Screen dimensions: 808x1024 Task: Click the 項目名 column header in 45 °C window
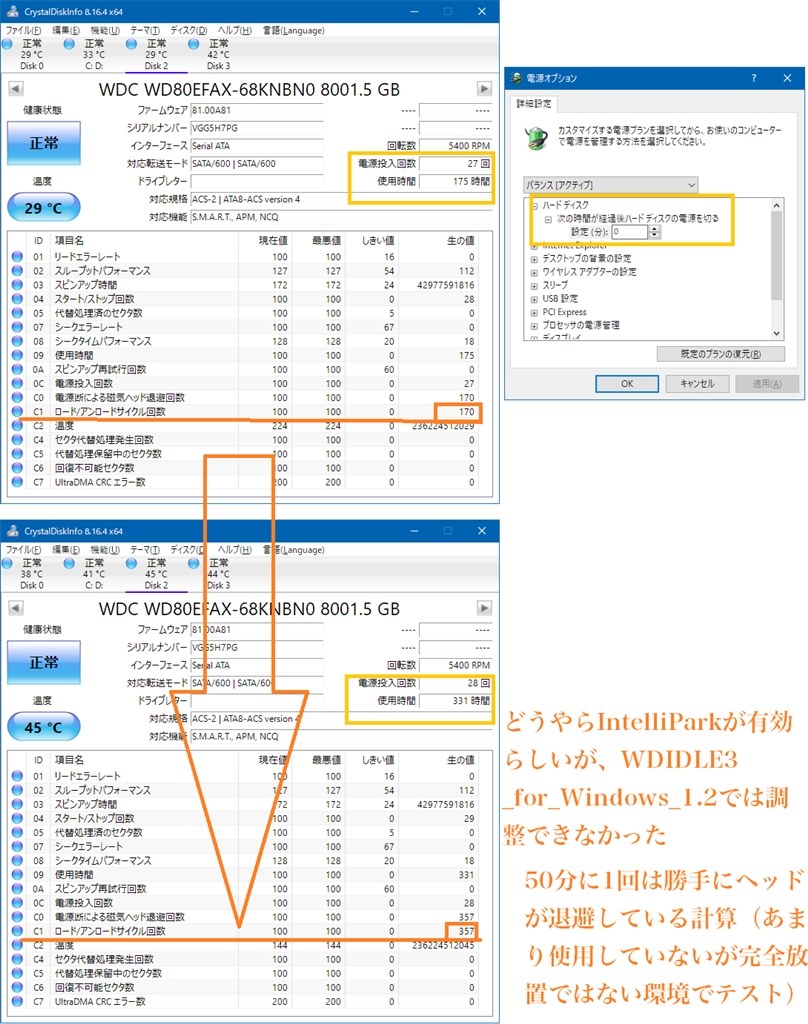click(69, 760)
